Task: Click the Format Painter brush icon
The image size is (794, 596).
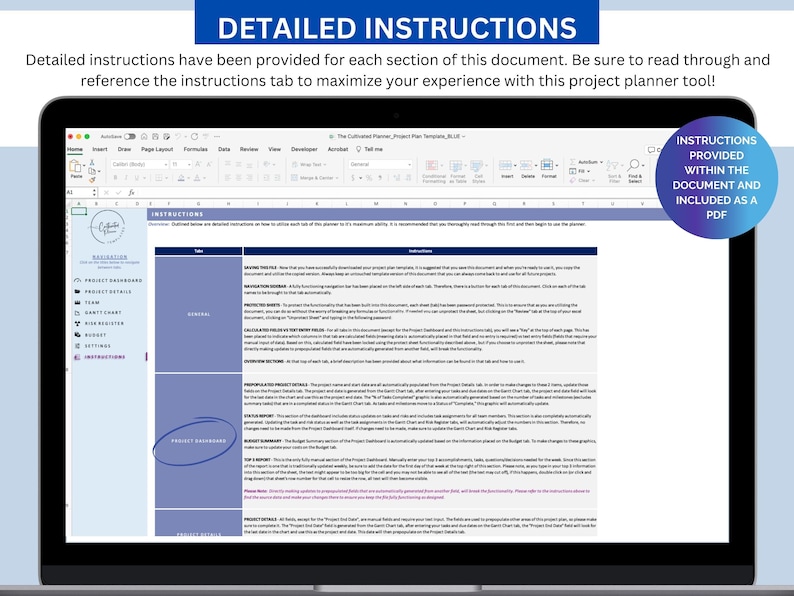Action: pyautogui.click(x=92, y=180)
